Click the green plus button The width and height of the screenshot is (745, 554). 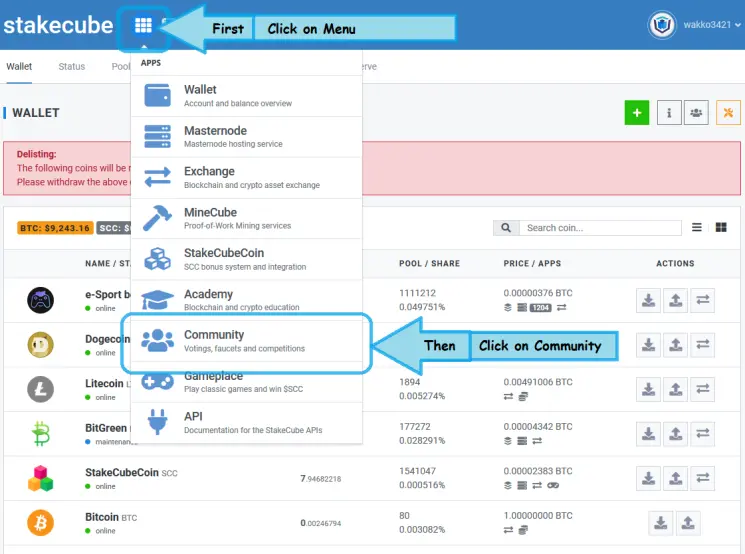637,113
